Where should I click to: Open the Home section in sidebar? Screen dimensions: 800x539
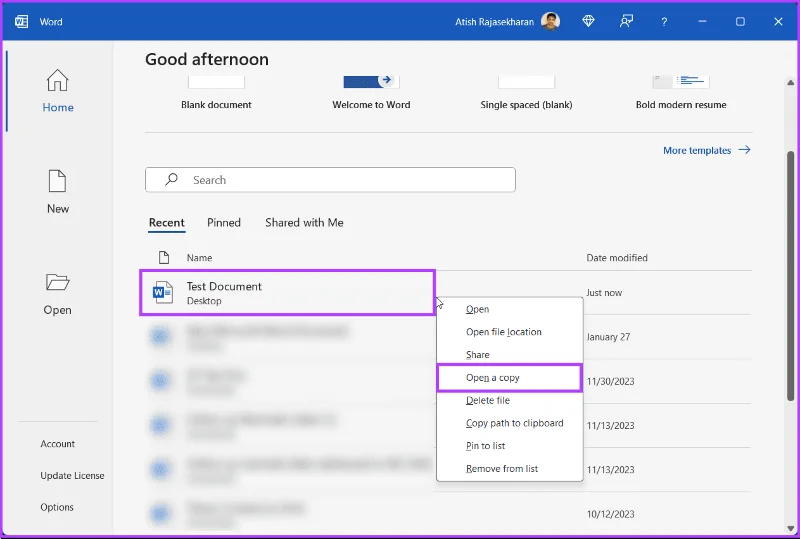coord(58,91)
